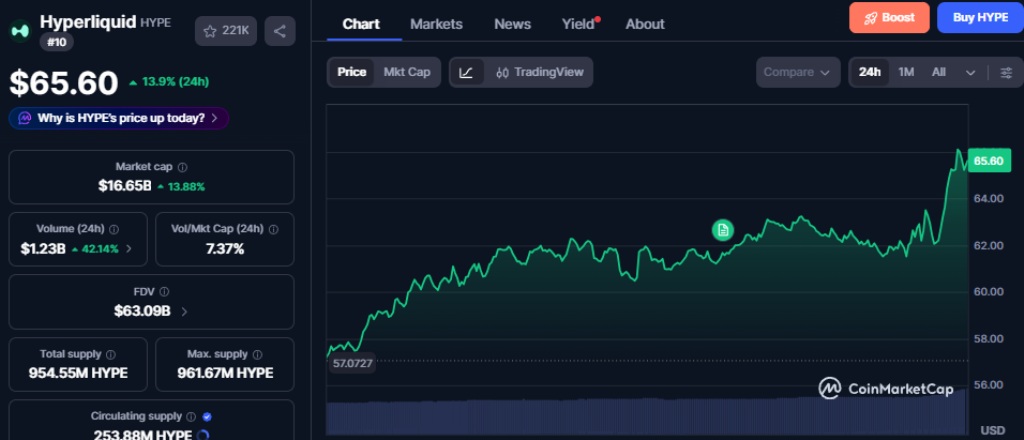Select the 24h time range
The height and width of the screenshot is (440, 1024).
(x=869, y=72)
